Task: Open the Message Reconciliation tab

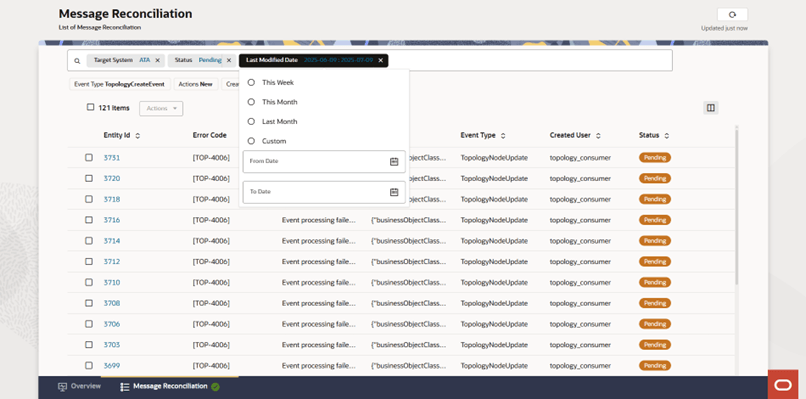Action: [170, 387]
